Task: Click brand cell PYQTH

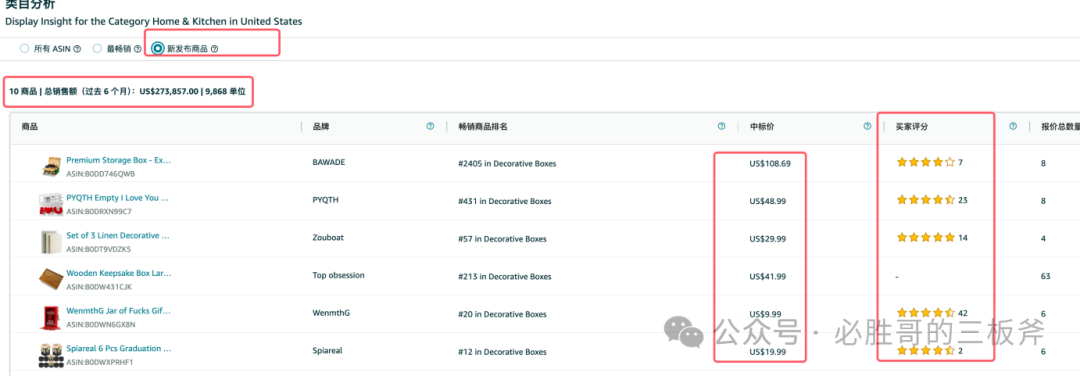Action: point(326,200)
